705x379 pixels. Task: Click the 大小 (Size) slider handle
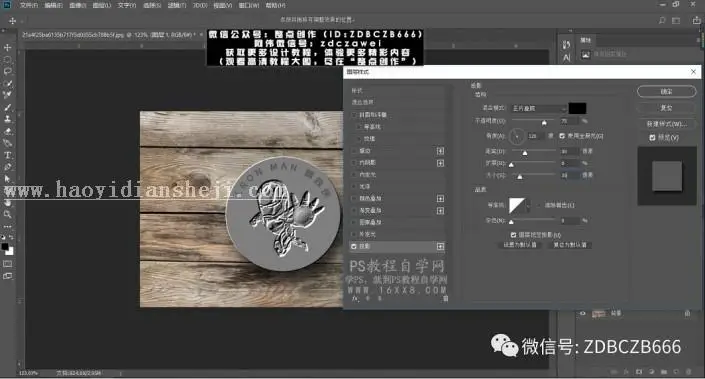click(x=520, y=176)
